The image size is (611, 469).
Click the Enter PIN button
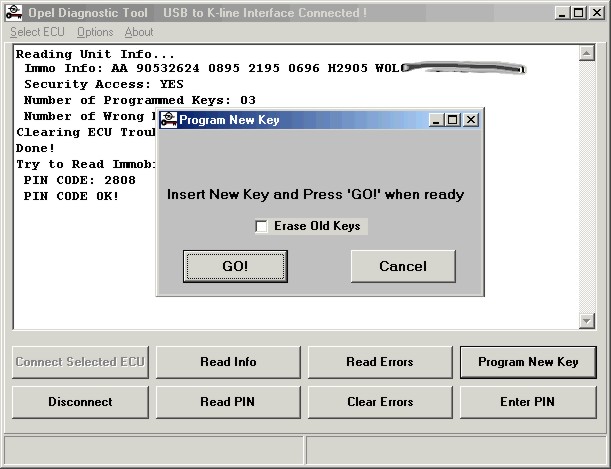click(x=528, y=402)
